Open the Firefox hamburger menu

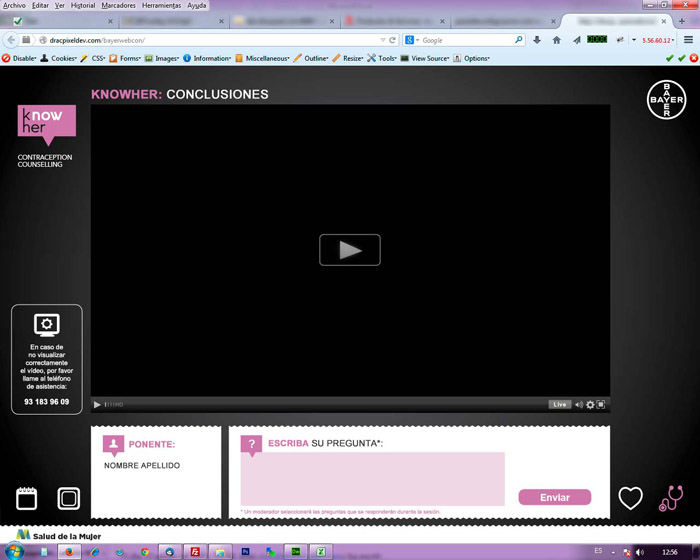pos(688,40)
